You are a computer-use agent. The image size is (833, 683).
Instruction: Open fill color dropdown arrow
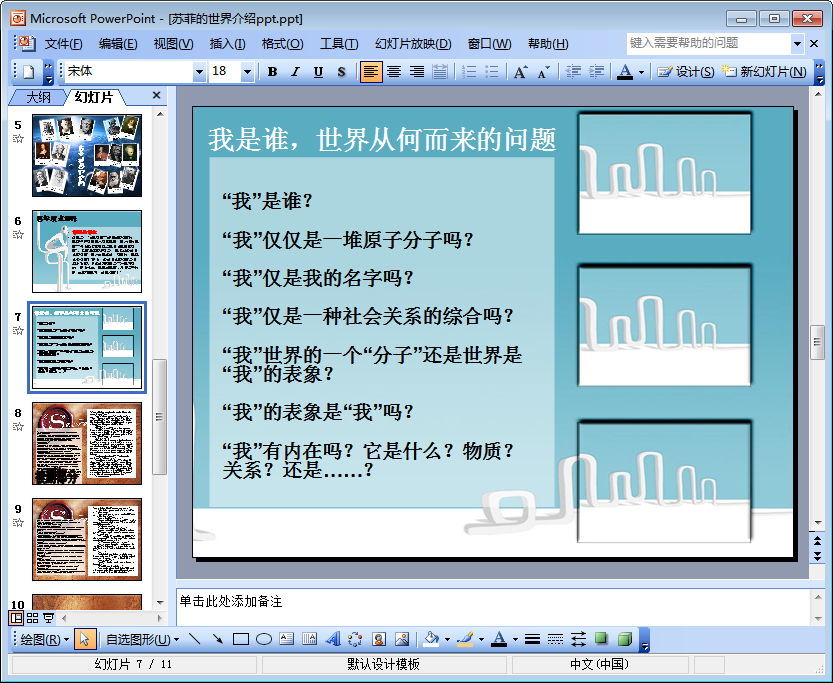point(447,639)
